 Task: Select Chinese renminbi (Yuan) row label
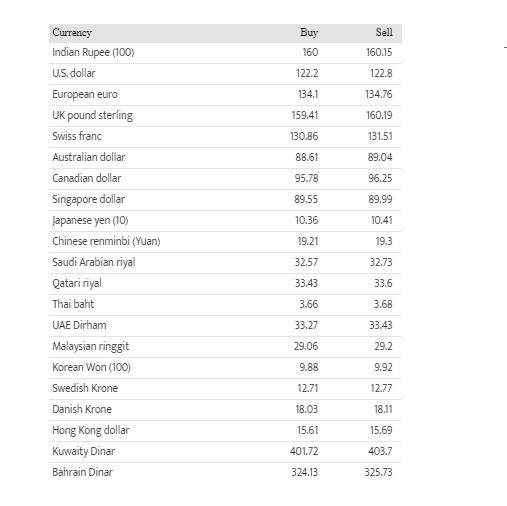pos(106,241)
